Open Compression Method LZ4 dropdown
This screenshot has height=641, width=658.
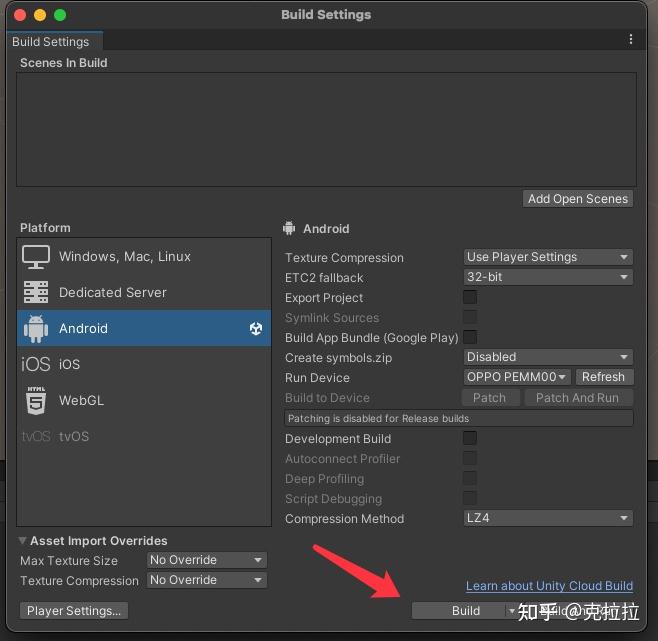548,518
